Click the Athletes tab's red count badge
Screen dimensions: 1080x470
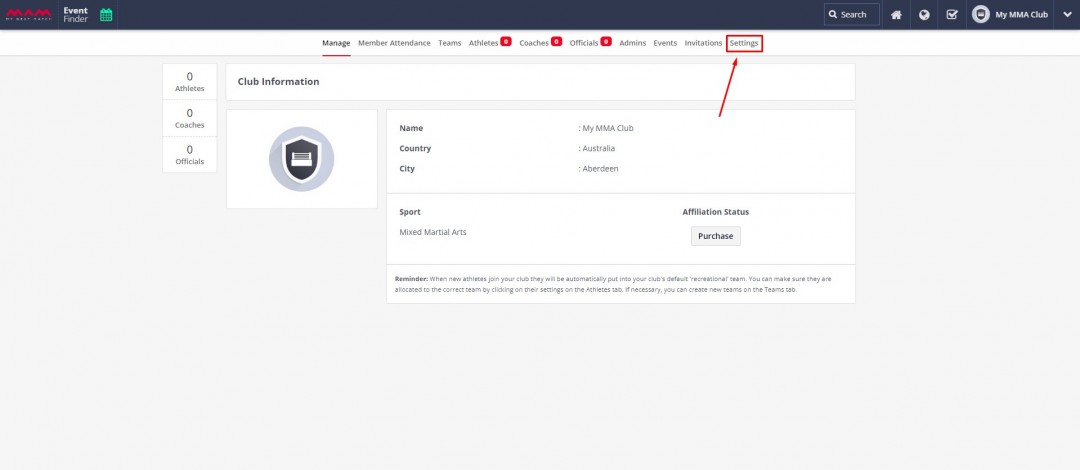[x=506, y=41]
